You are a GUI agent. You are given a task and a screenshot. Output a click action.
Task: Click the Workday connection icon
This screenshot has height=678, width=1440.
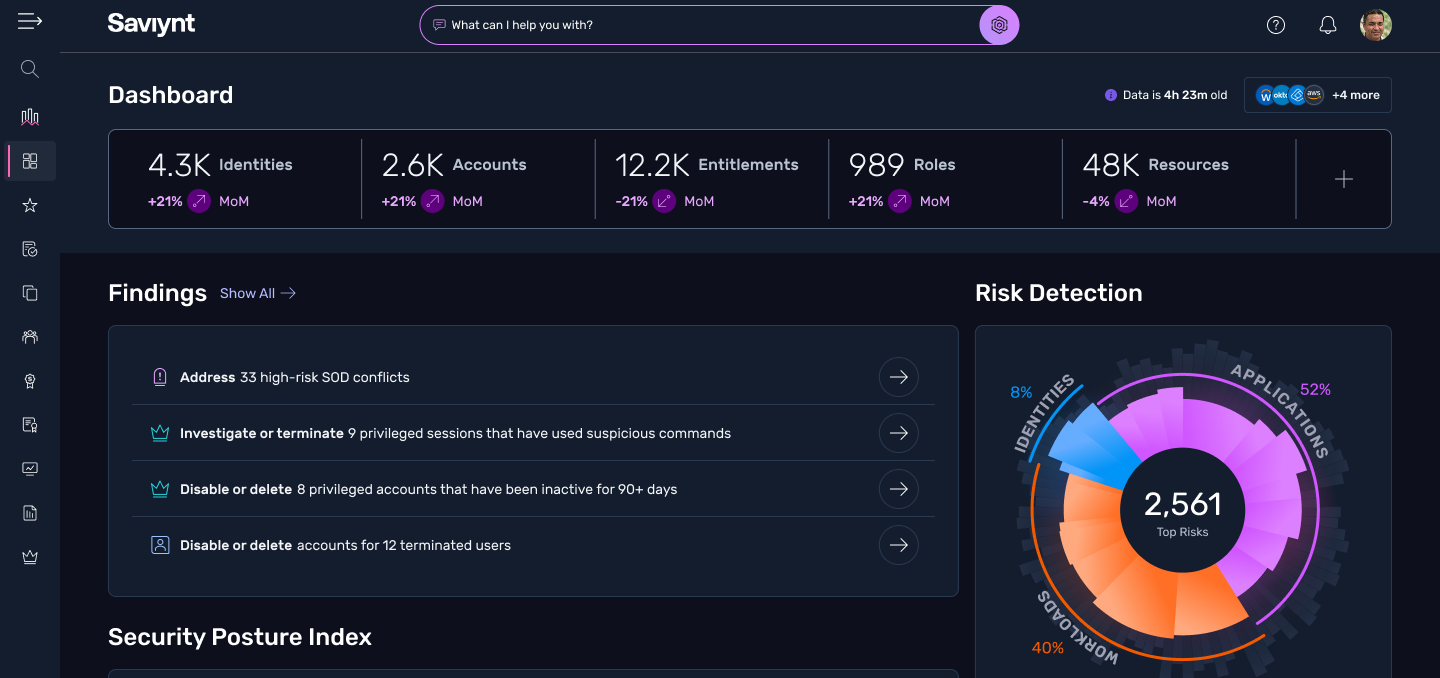(1266, 95)
